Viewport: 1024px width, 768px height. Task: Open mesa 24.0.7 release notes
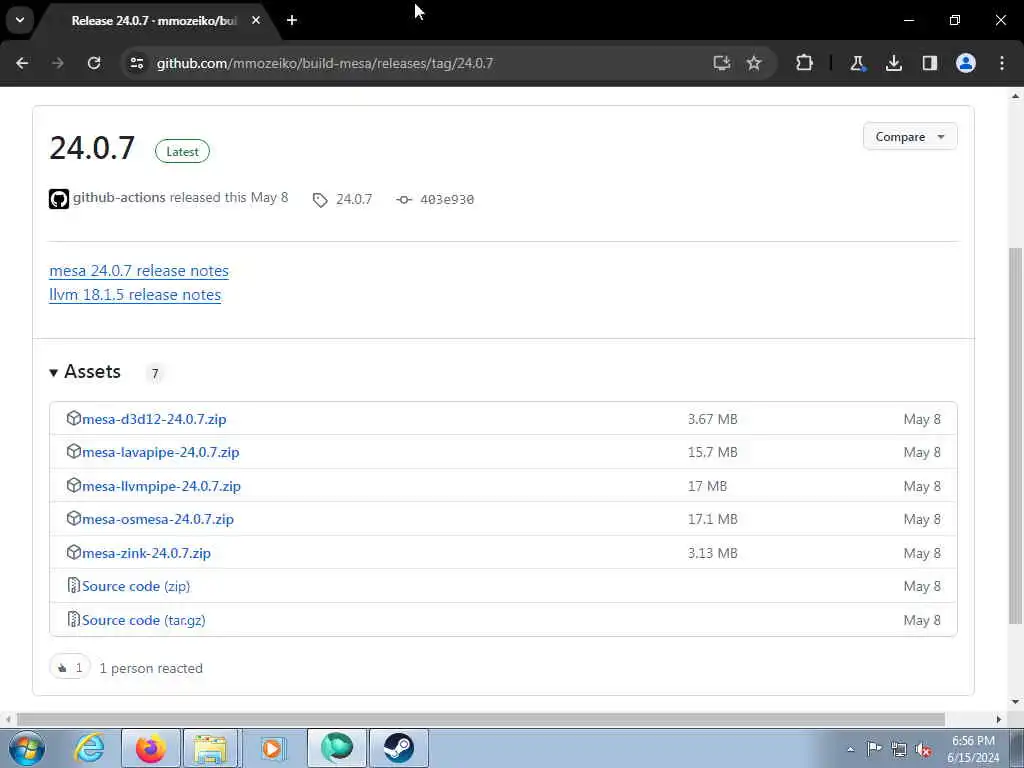[x=139, y=270]
